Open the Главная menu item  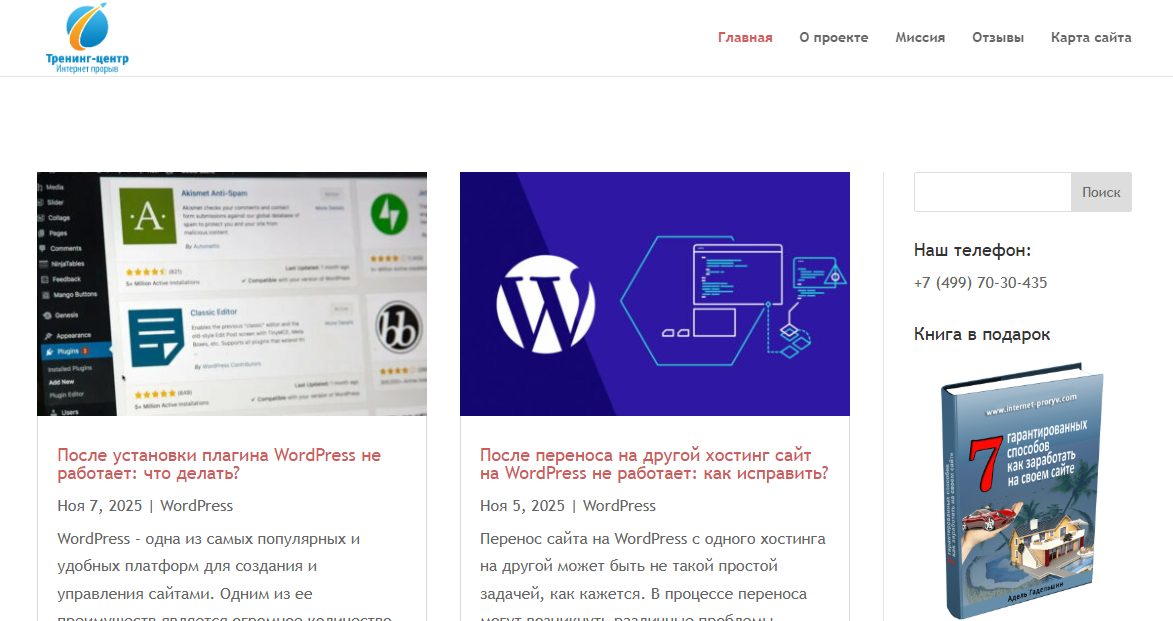coord(745,37)
